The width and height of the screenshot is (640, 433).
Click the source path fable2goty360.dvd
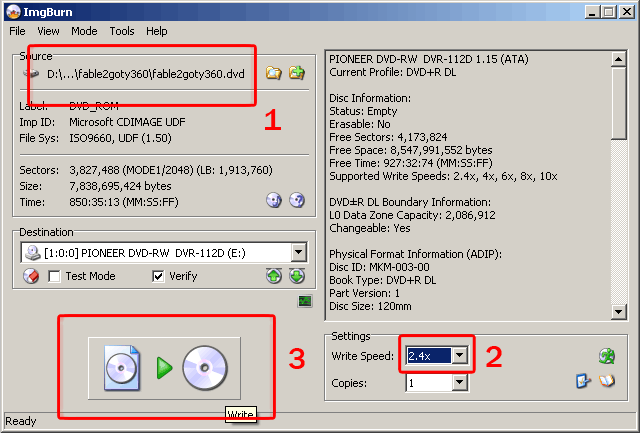[146, 74]
